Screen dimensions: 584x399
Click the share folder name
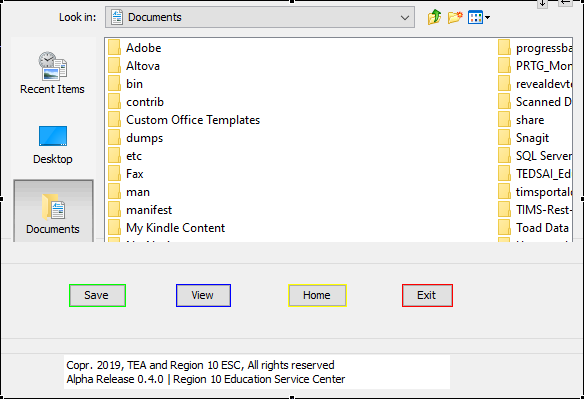pyautogui.click(x=530, y=120)
